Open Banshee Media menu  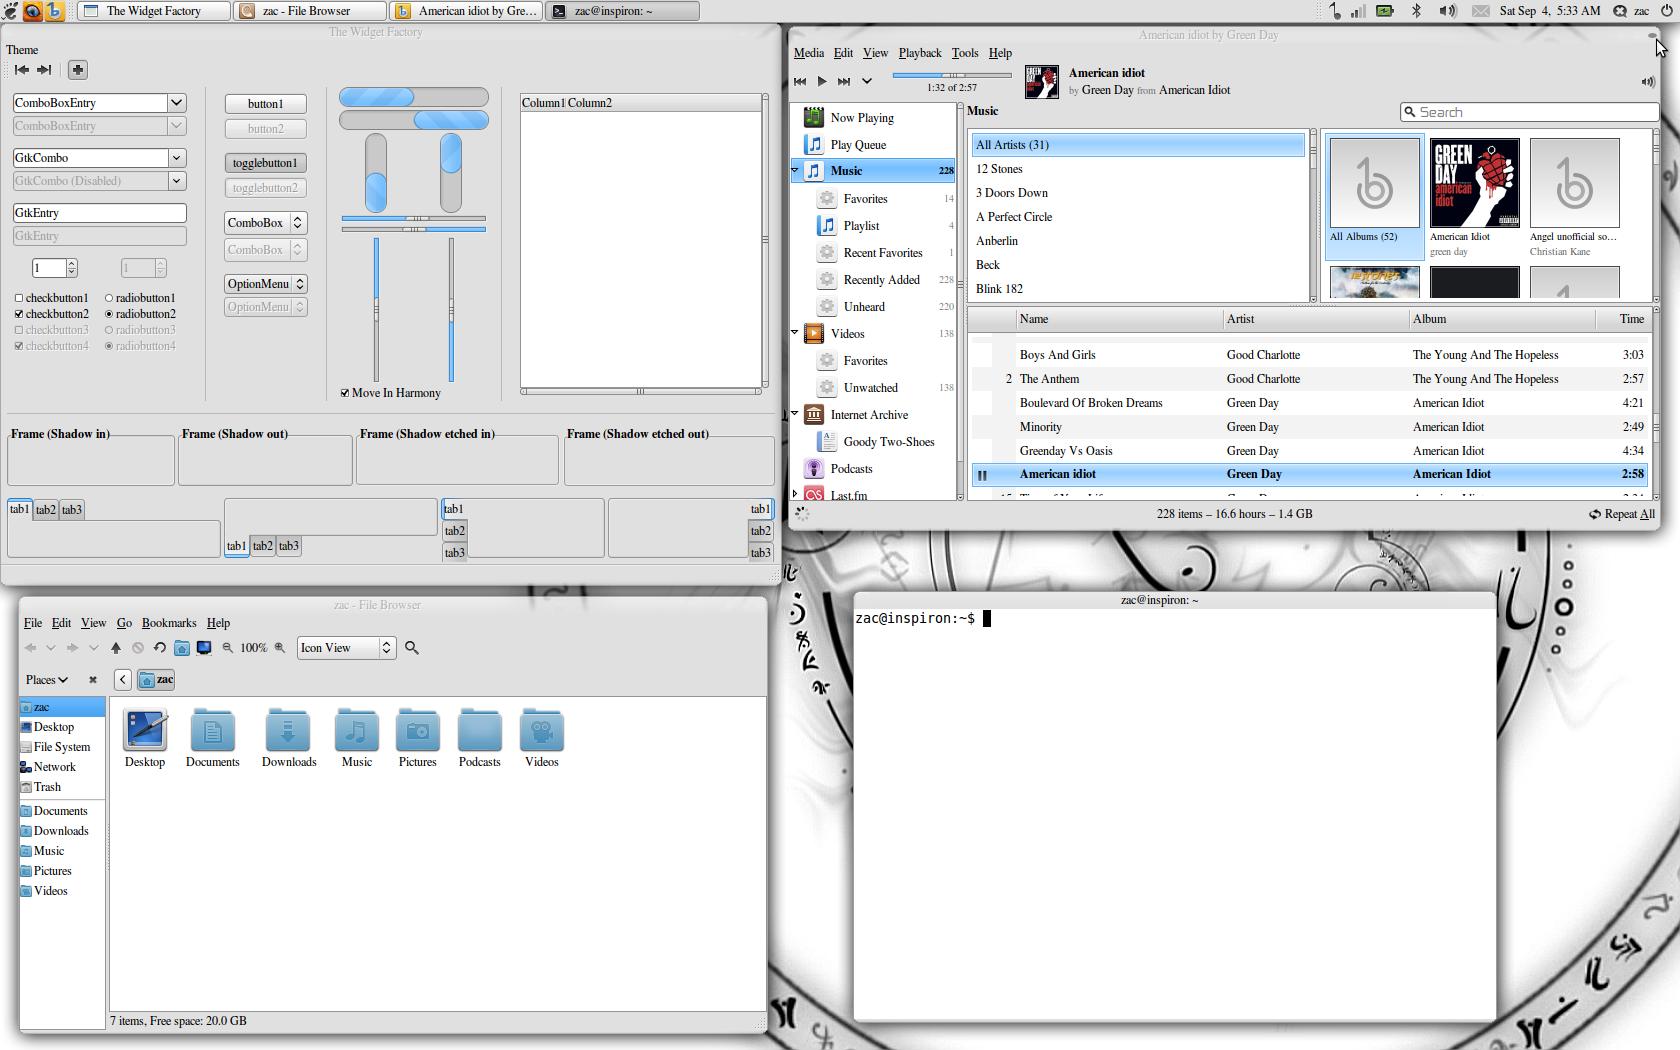[808, 53]
